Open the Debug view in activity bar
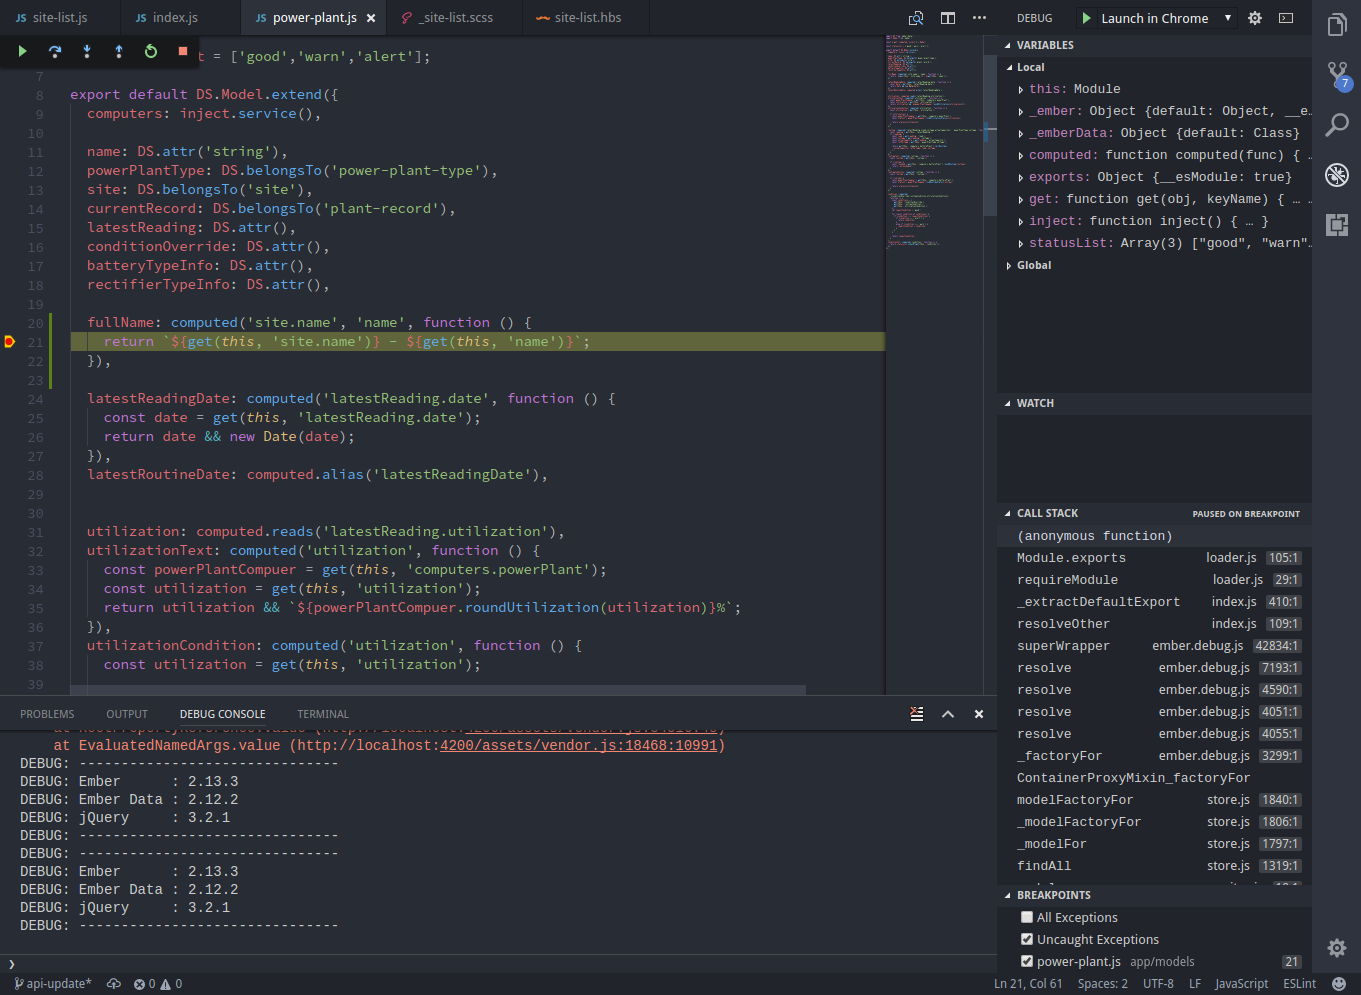The width and height of the screenshot is (1361, 995). click(1337, 175)
